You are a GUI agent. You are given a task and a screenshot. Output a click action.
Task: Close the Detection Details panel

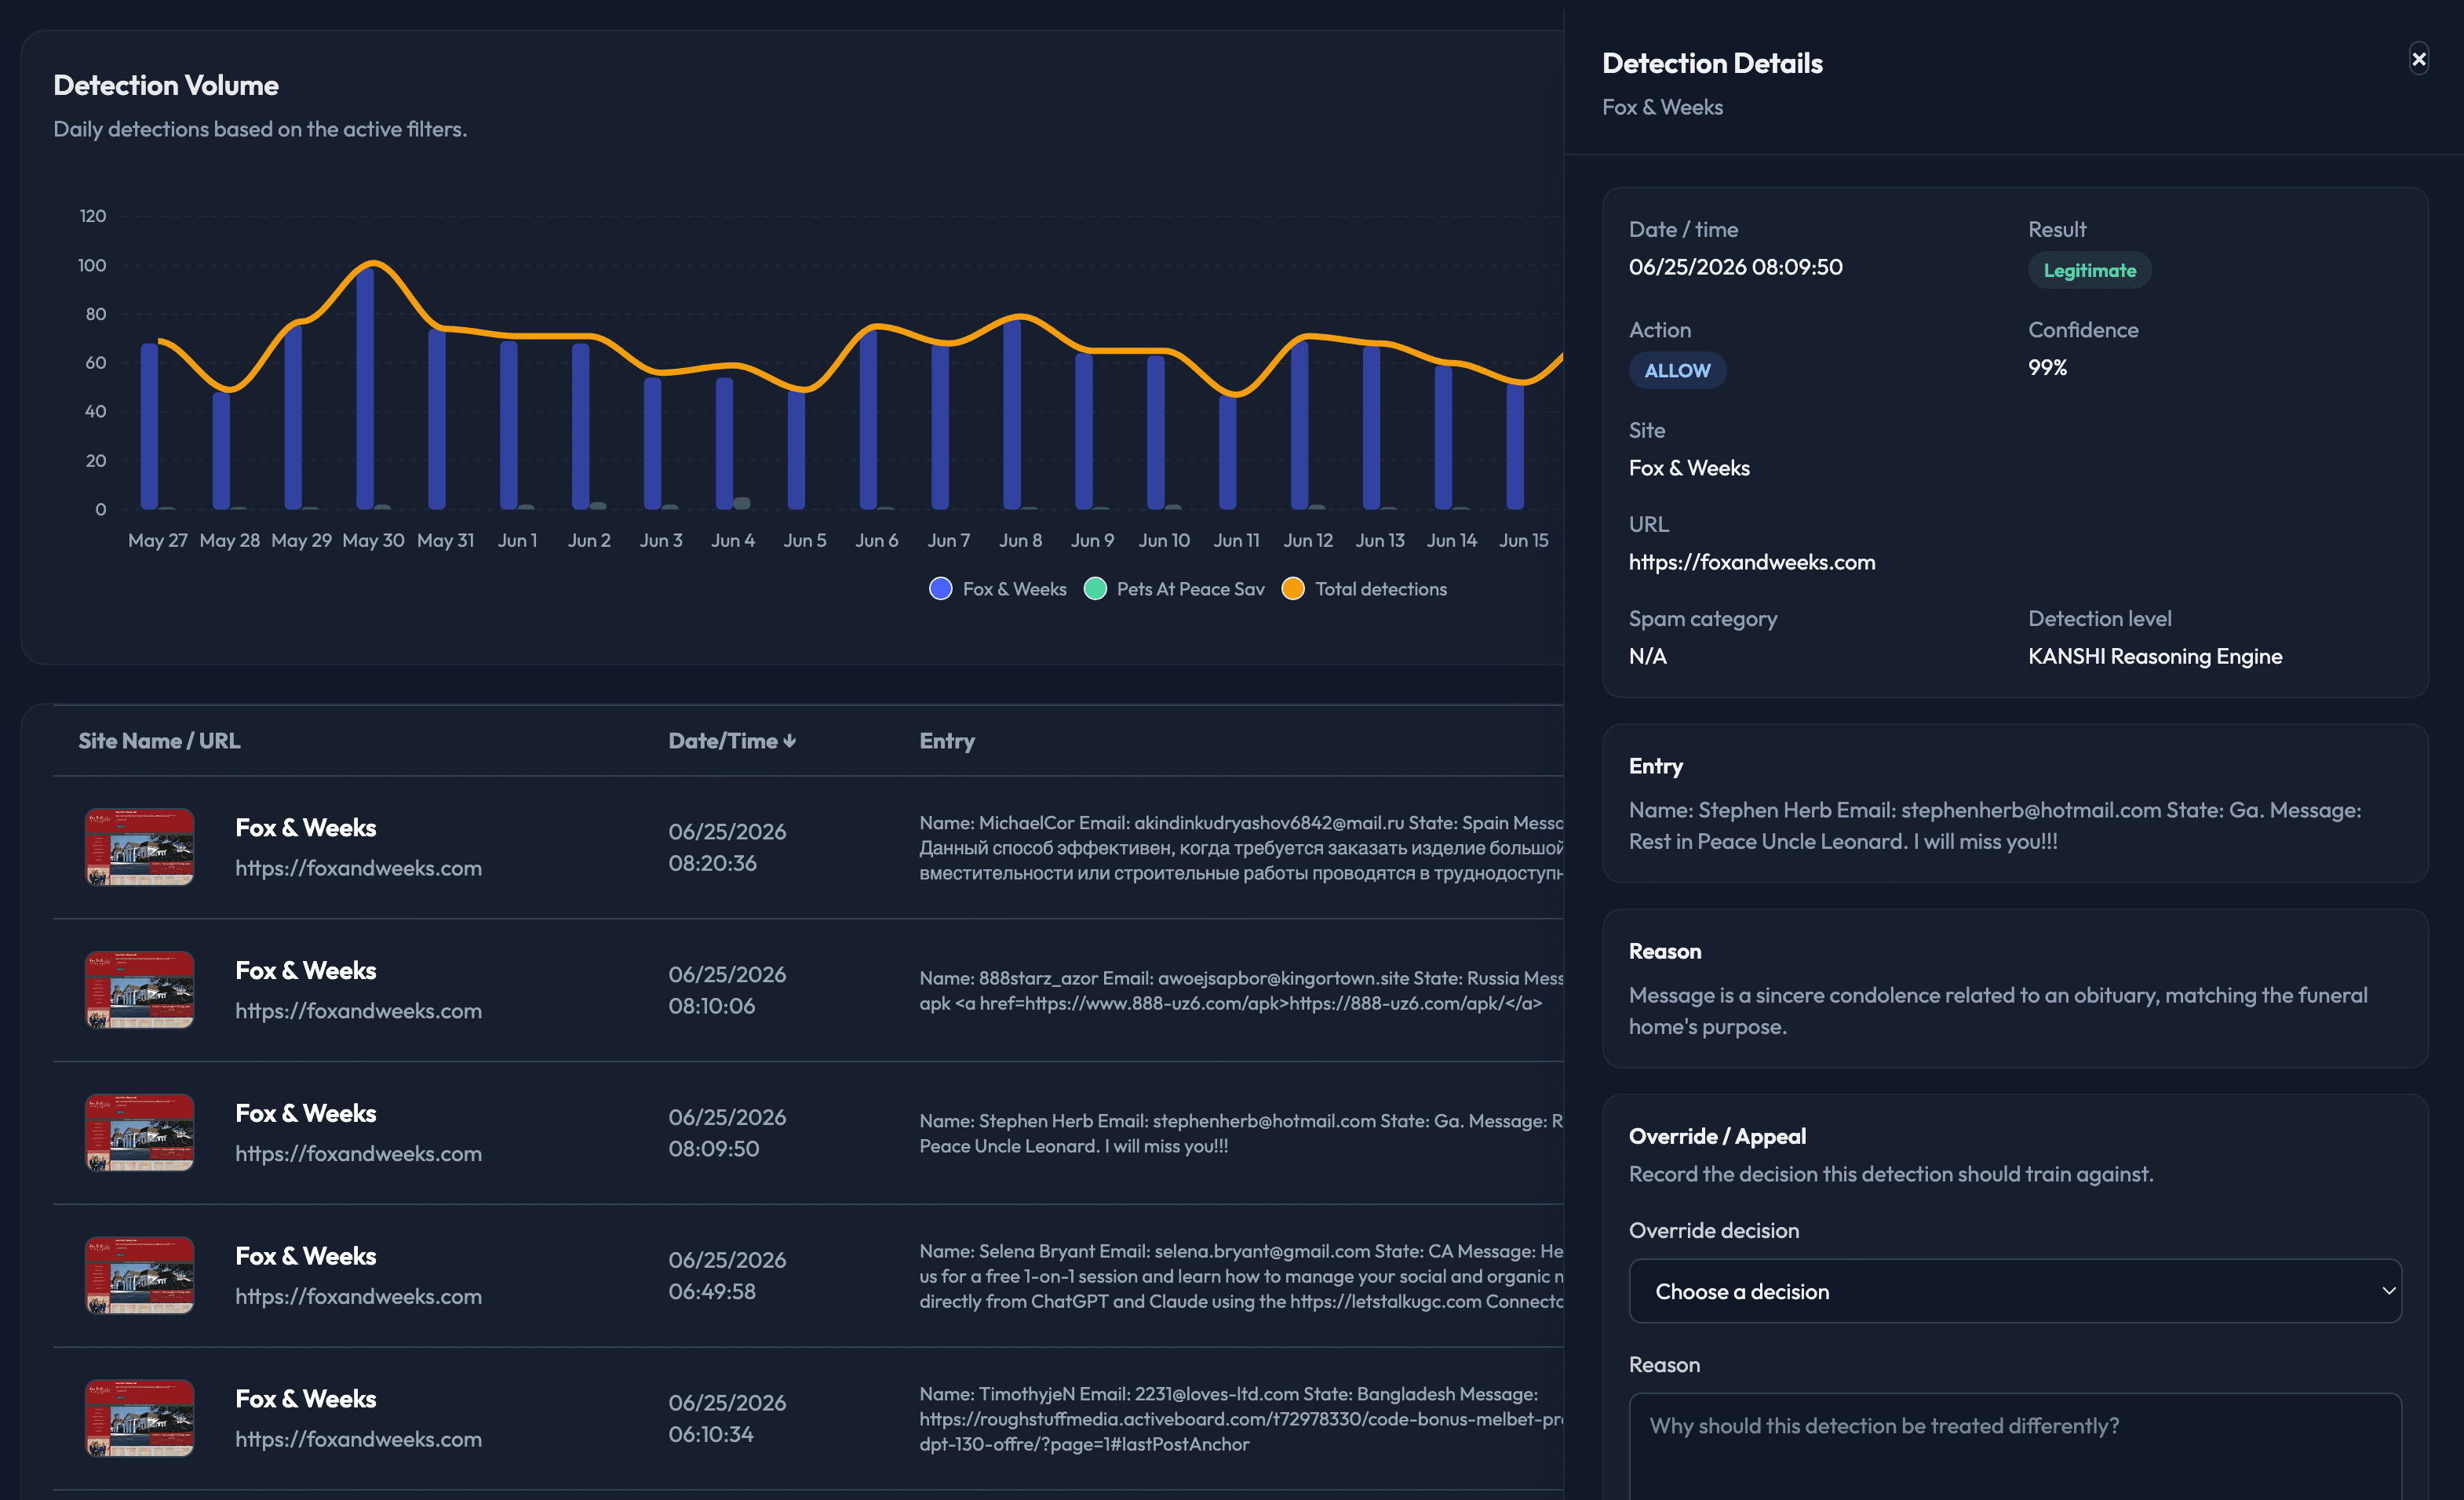tap(2418, 59)
